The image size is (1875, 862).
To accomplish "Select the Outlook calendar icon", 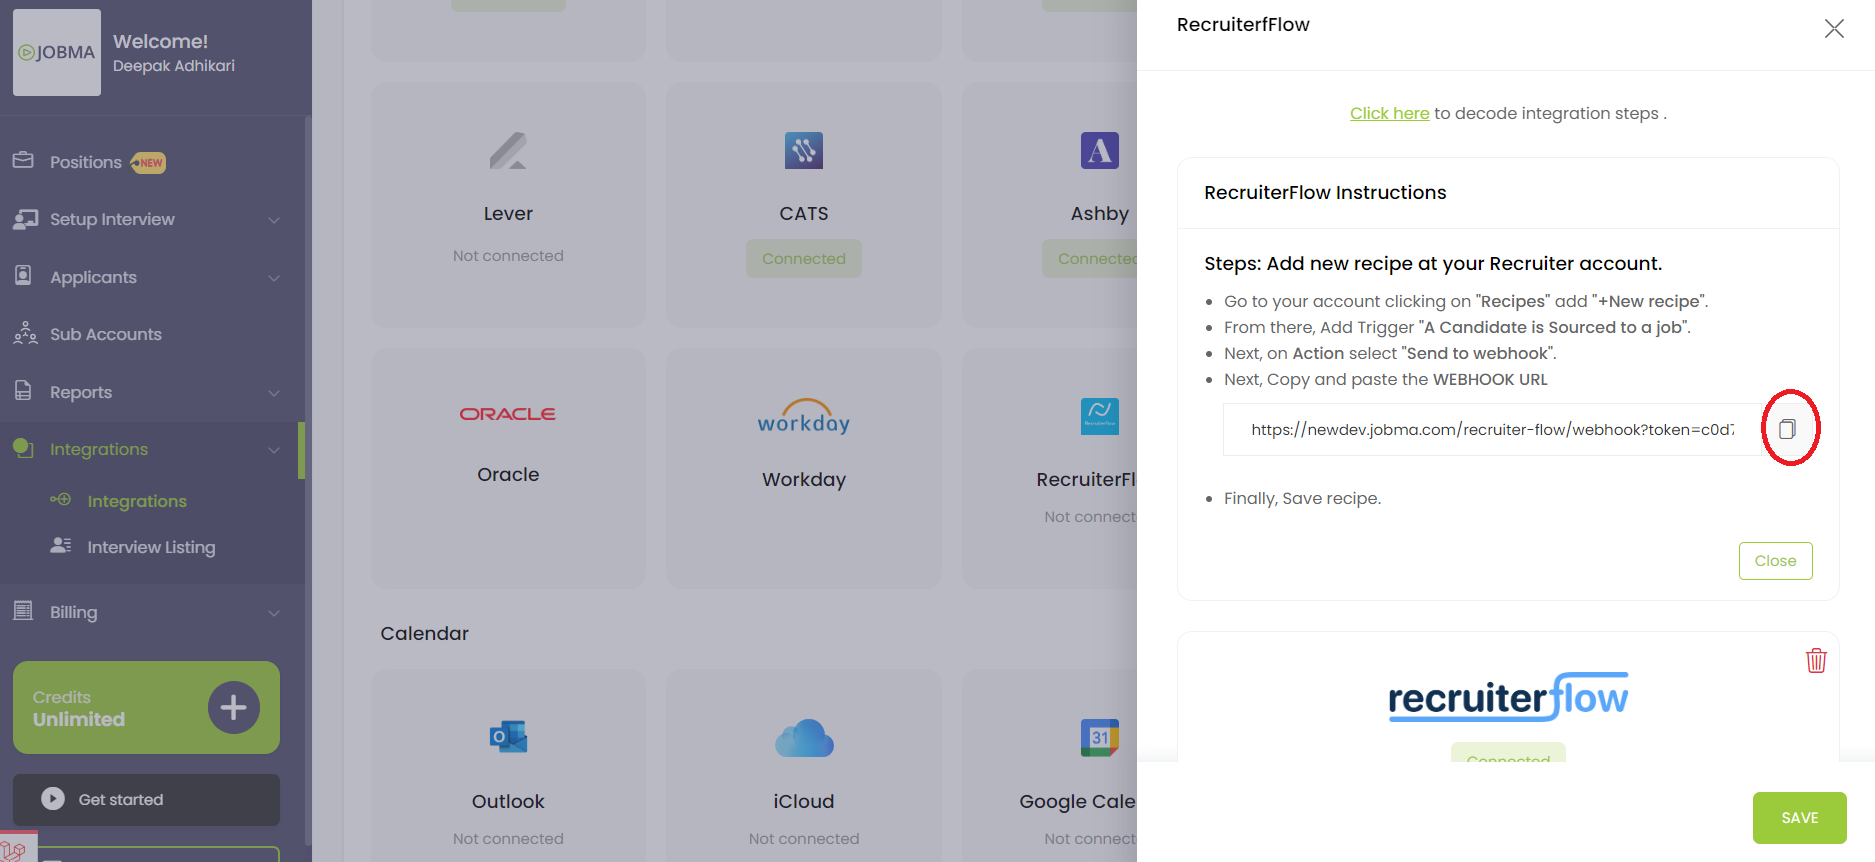I will pos(508,738).
